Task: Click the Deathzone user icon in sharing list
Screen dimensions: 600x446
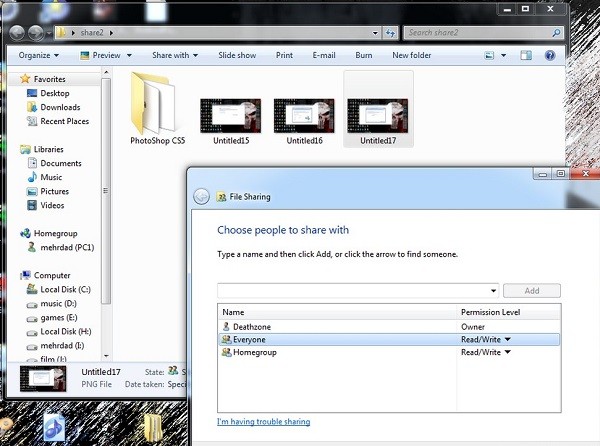Action: click(226, 326)
